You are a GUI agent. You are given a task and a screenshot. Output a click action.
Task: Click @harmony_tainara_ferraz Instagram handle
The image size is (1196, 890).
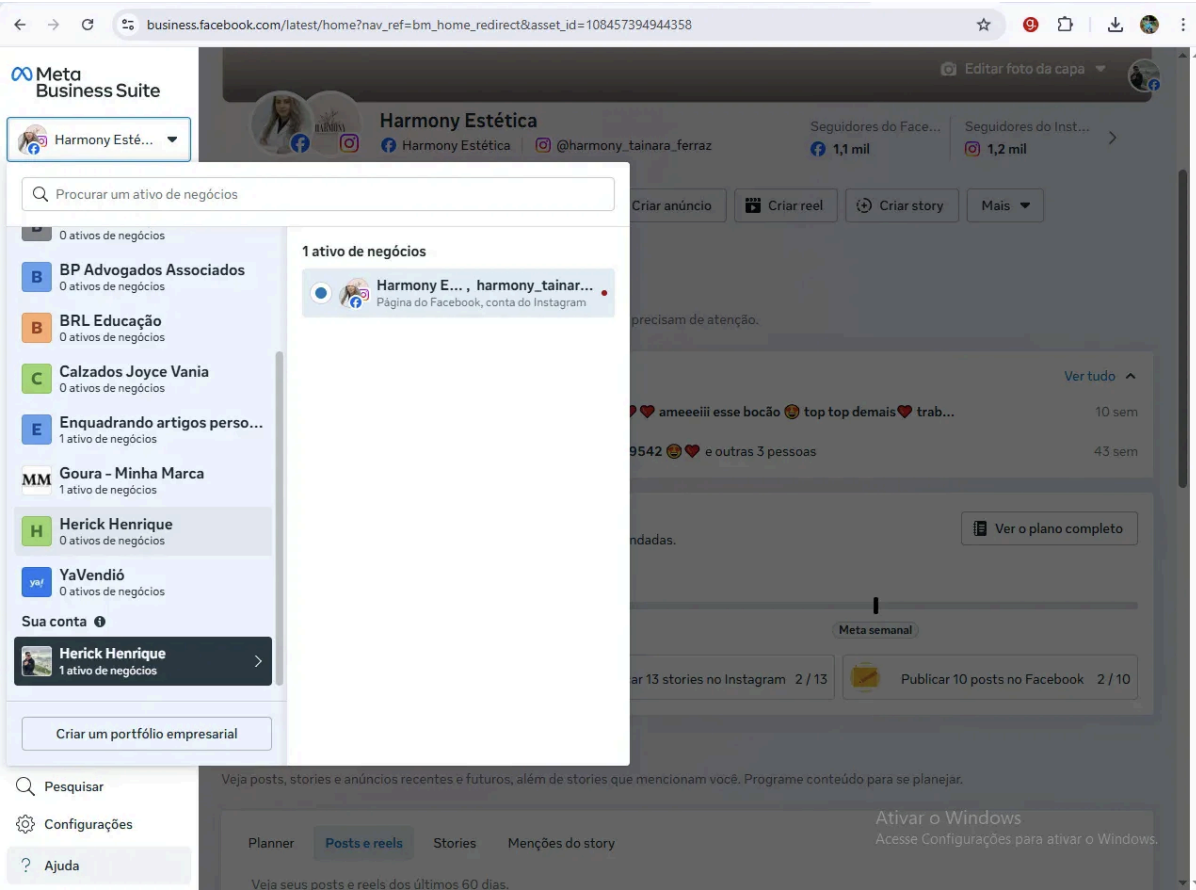pyautogui.click(x=633, y=145)
